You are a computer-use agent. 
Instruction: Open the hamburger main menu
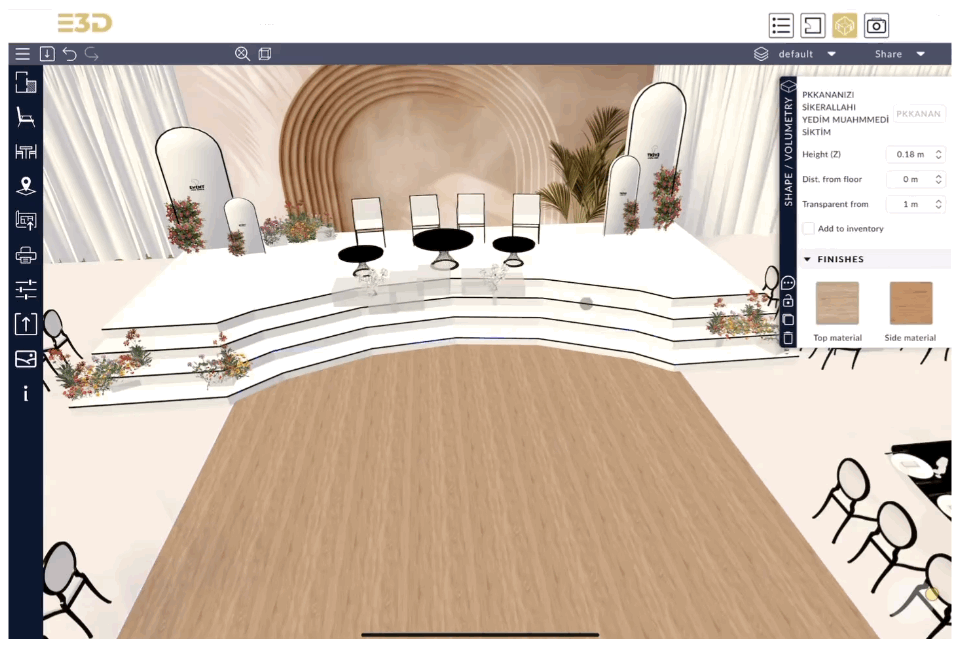coord(22,54)
